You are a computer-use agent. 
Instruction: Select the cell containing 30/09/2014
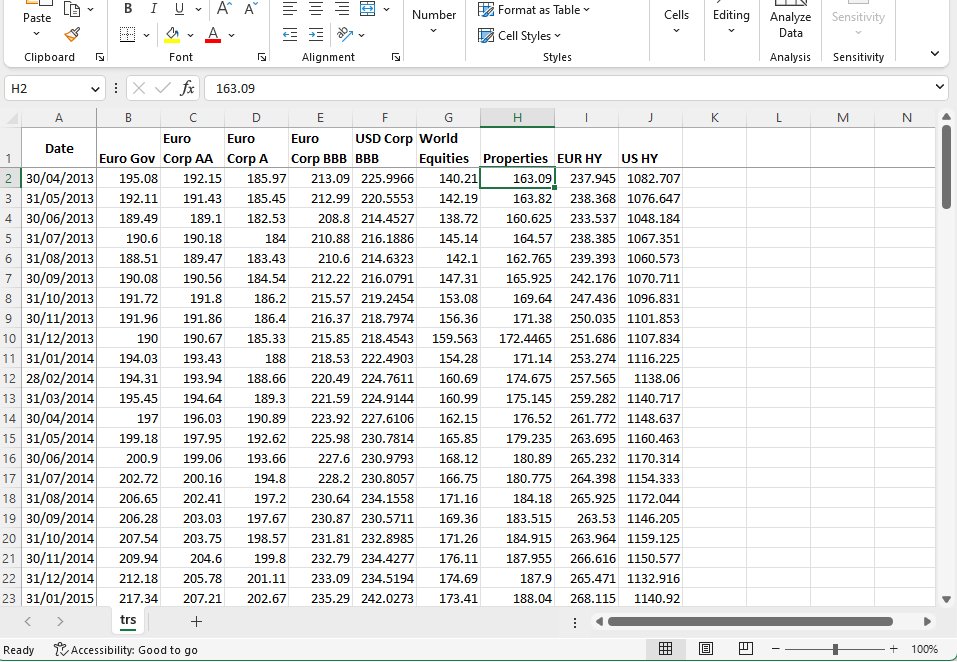pos(58,518)
